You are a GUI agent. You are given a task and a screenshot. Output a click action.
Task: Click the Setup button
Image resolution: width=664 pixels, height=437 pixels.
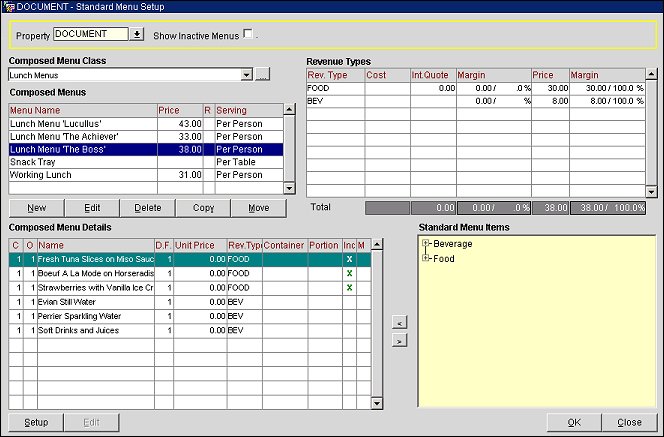coord(36,422)
